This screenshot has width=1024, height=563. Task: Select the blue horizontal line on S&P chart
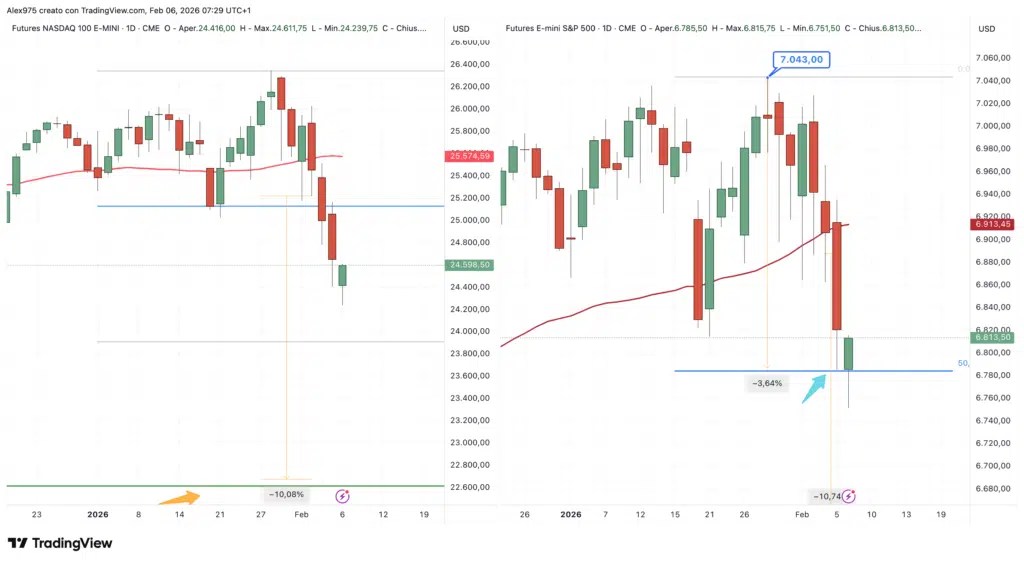813,371
